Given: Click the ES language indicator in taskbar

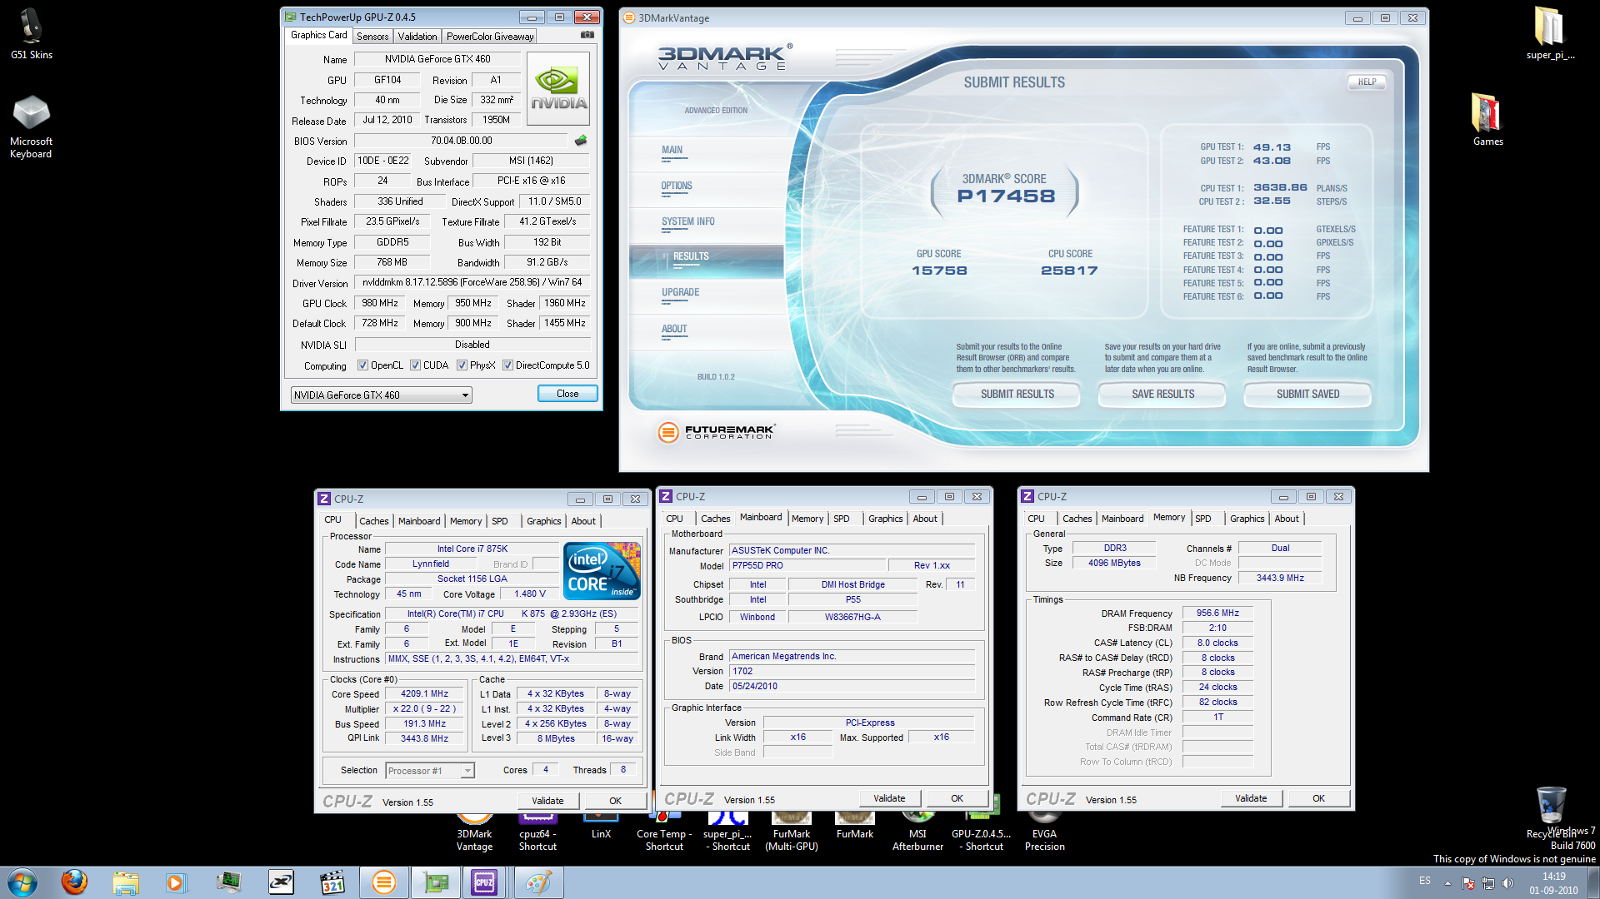Looking at the screenshot, I should (x=1425, y=881).
